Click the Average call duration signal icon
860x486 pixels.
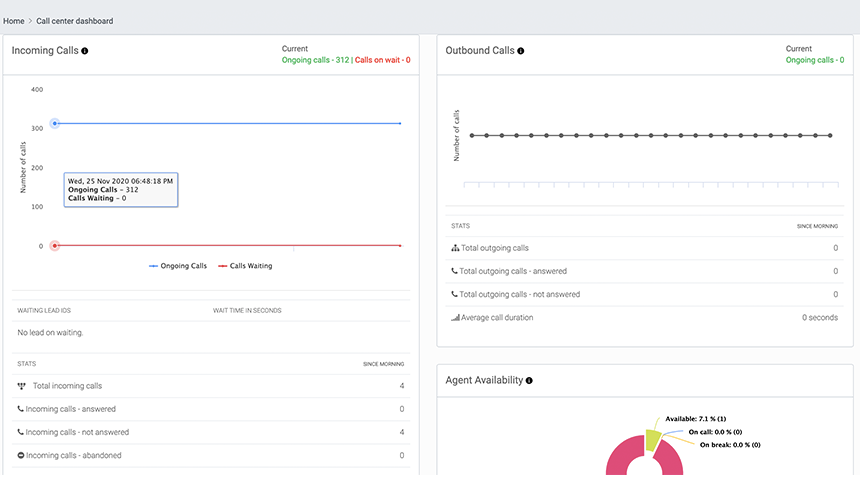[x=456, y=318]
